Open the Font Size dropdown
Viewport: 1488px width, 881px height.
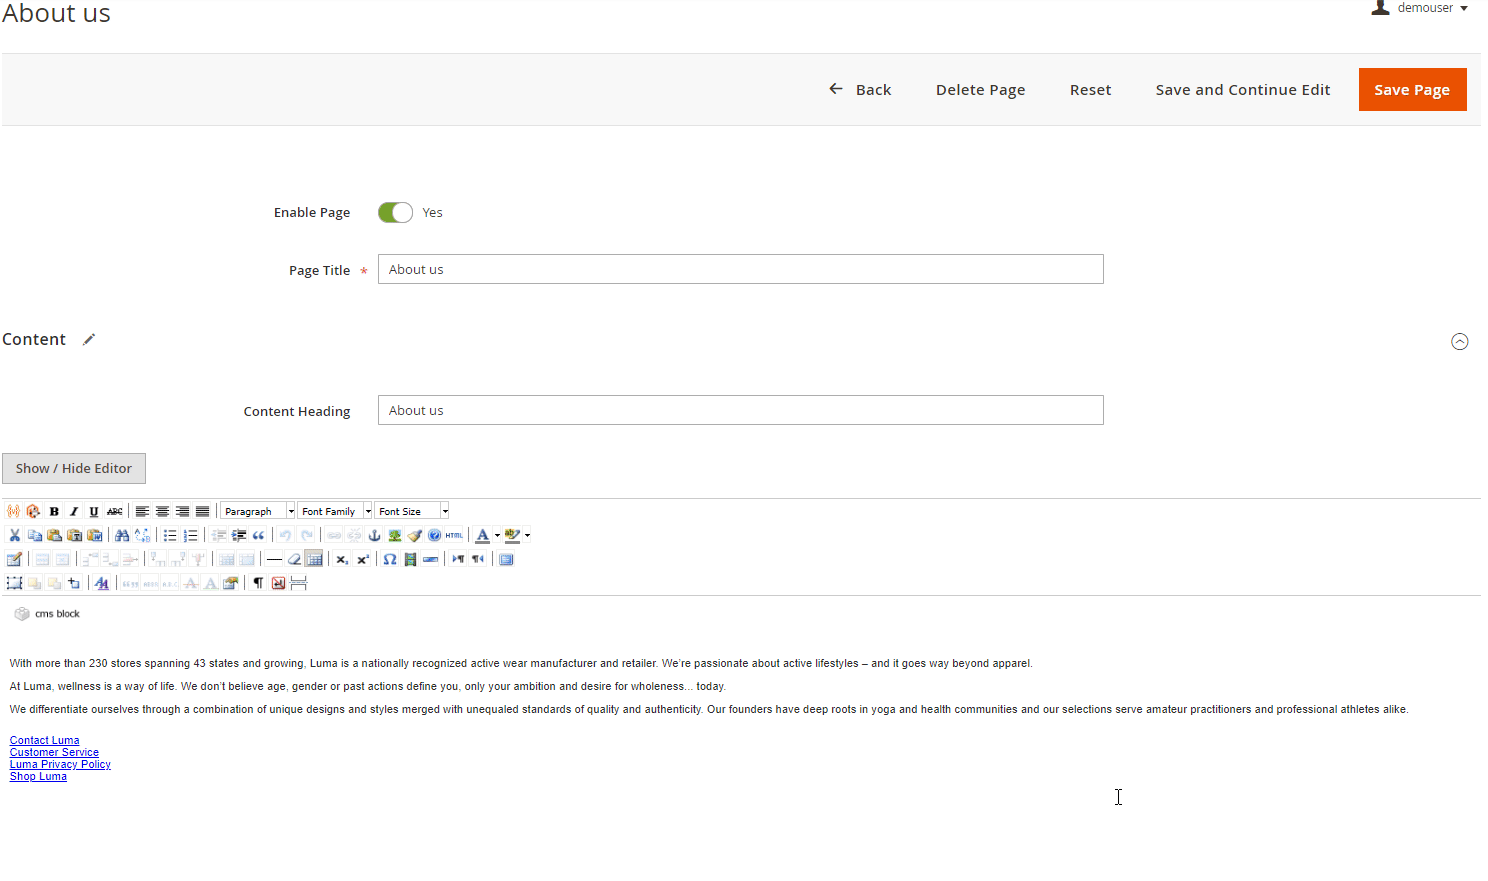pyautogui.click(x=412, y=511)
